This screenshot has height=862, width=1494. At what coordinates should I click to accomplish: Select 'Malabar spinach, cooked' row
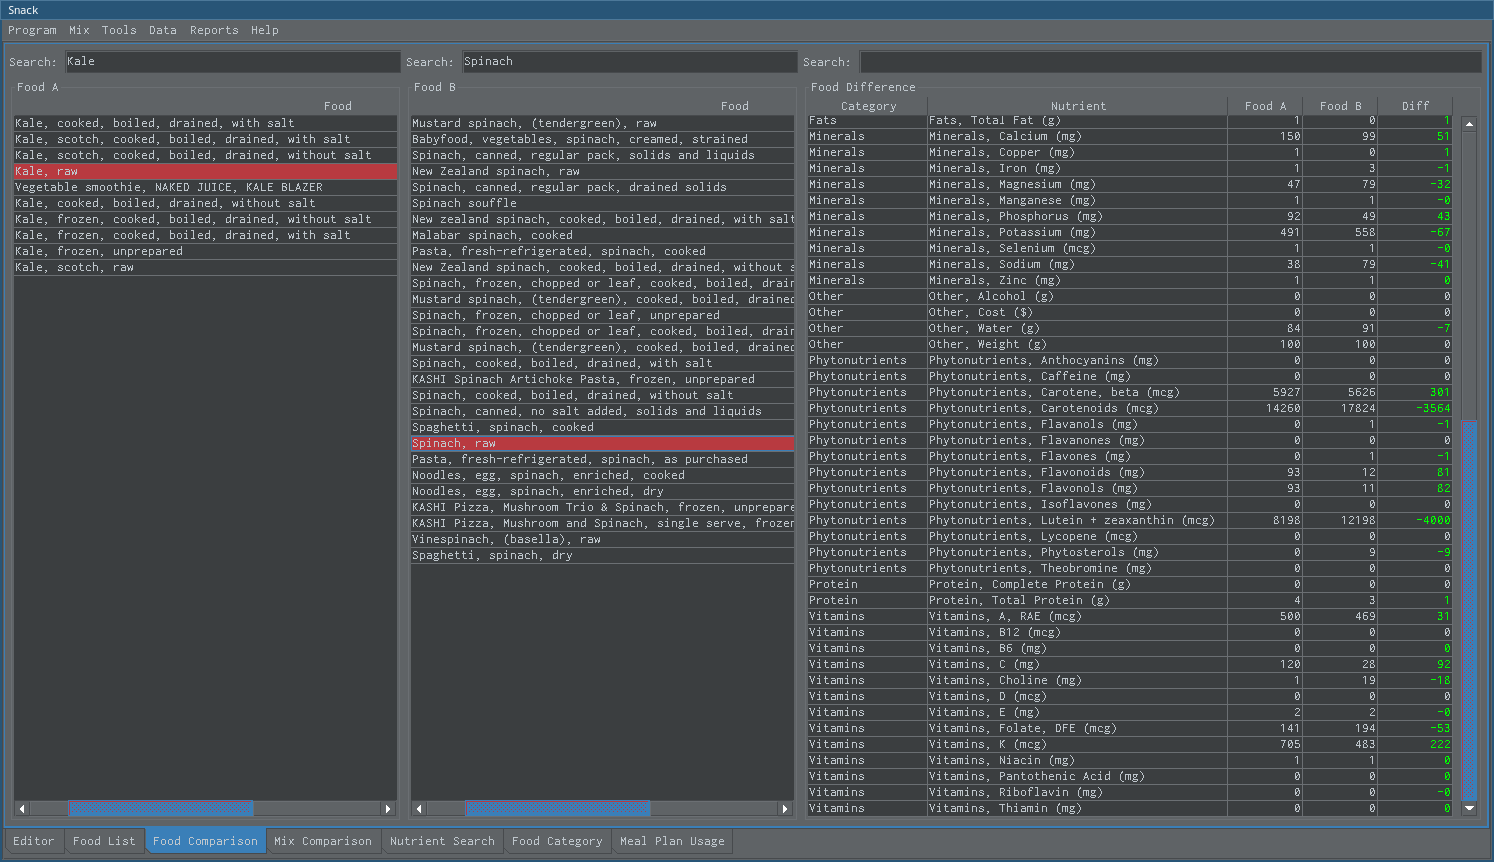[x=602, y=236]
